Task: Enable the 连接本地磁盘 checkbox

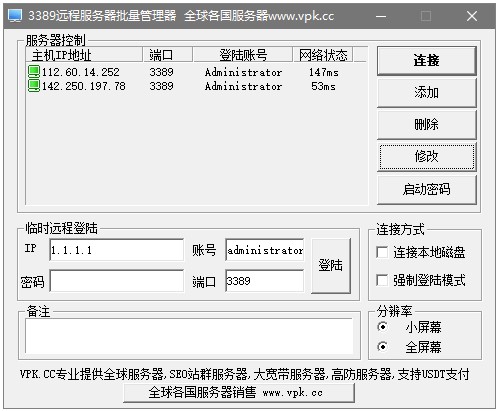Action: pos(382,252)
